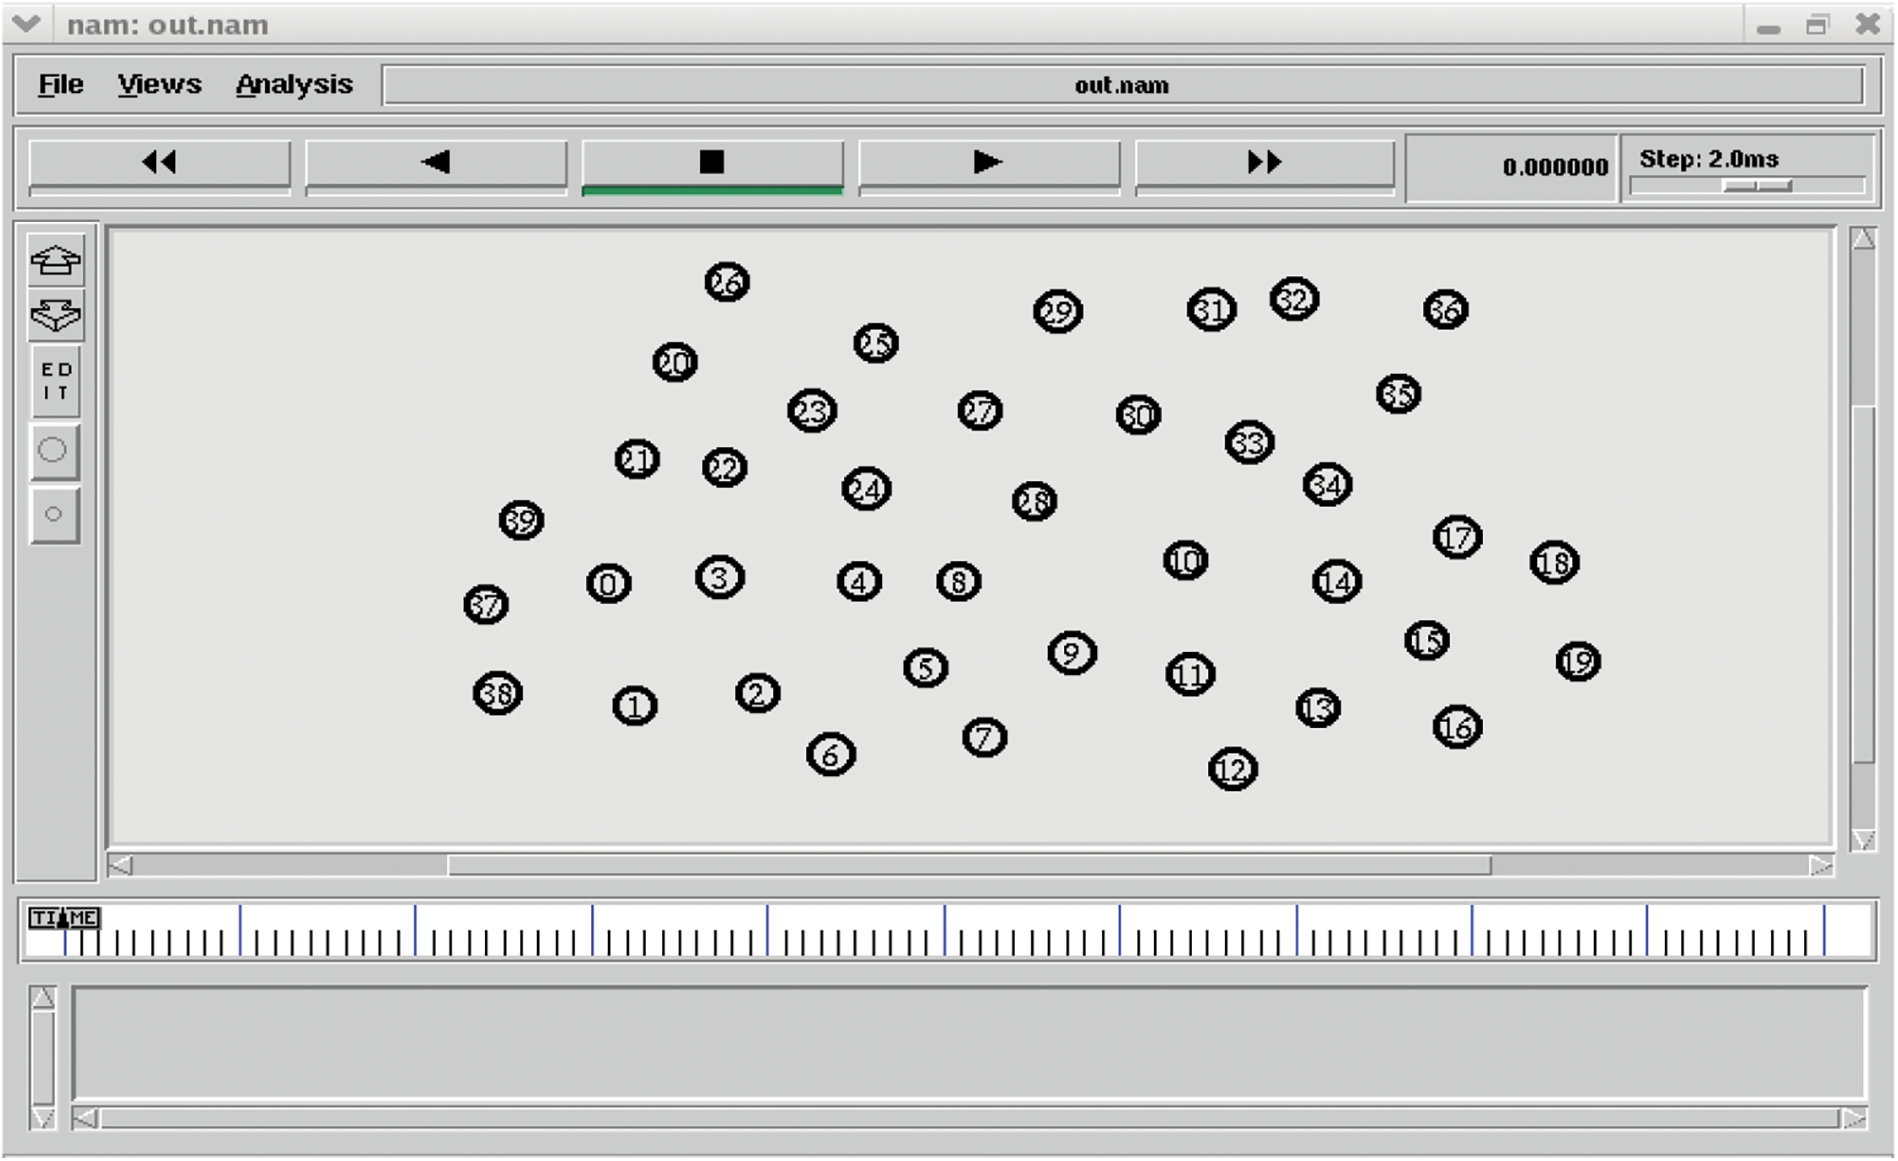Select the large circle node tool
The height and width of the screenshot is (1161, 1898).
pyautogui.click(x=54, y=450)
